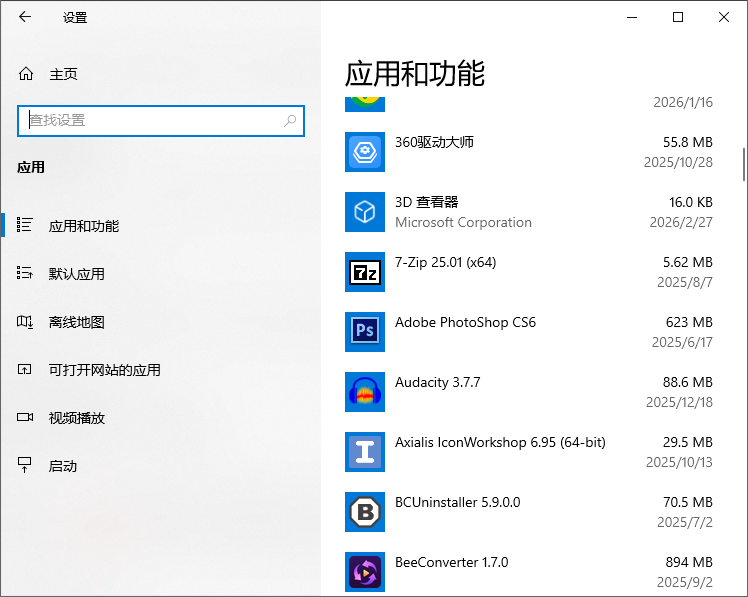Image resolution: width=748 pixels, height=597 pixels.
Task: Select the 3D 查看器 entry name
Action: click(426, 202)
